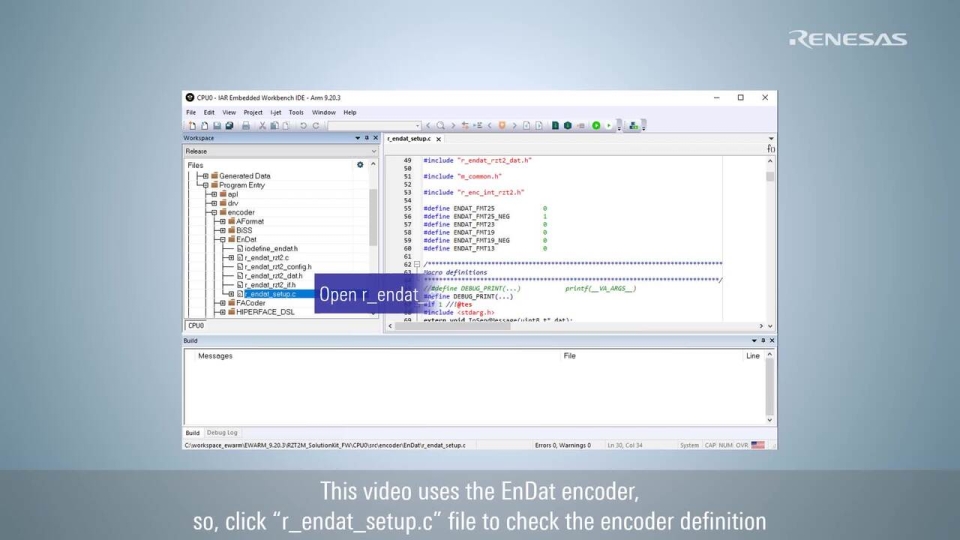Click the Messages column header
Viewport: 960px width, 540px height.
click(215, 356)
